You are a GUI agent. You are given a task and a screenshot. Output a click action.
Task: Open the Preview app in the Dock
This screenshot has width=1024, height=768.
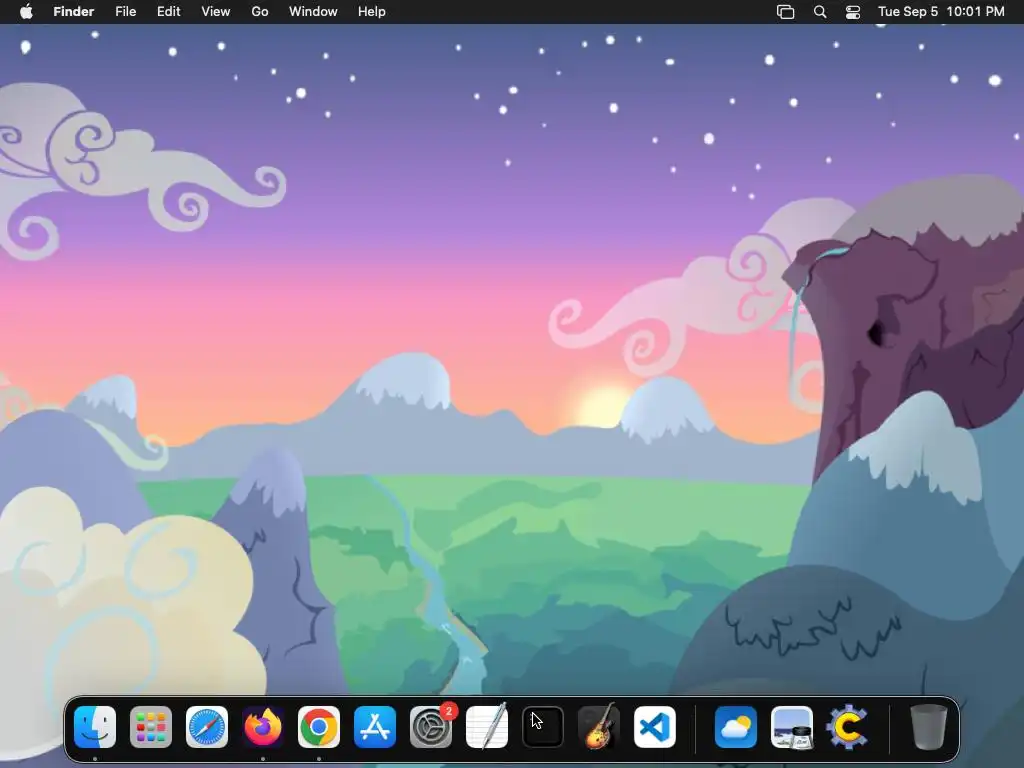click(792, 727)
